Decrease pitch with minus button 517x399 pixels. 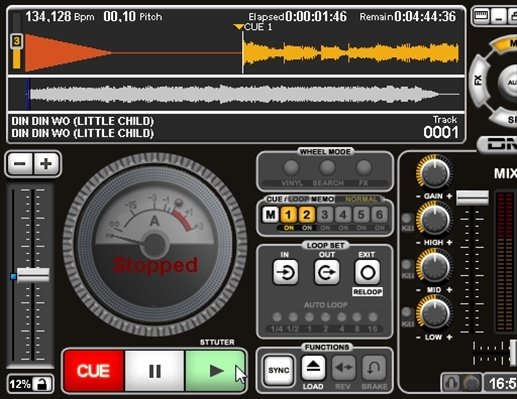coord(20,163)
